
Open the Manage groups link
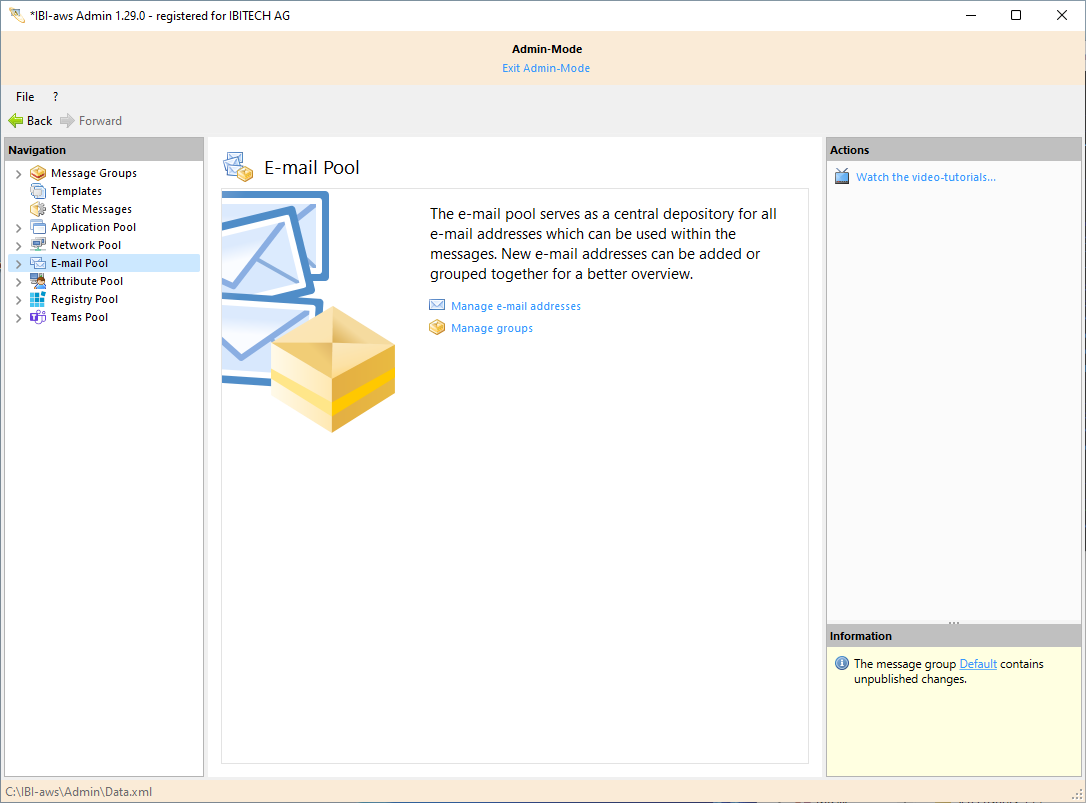tap(491, 328)
